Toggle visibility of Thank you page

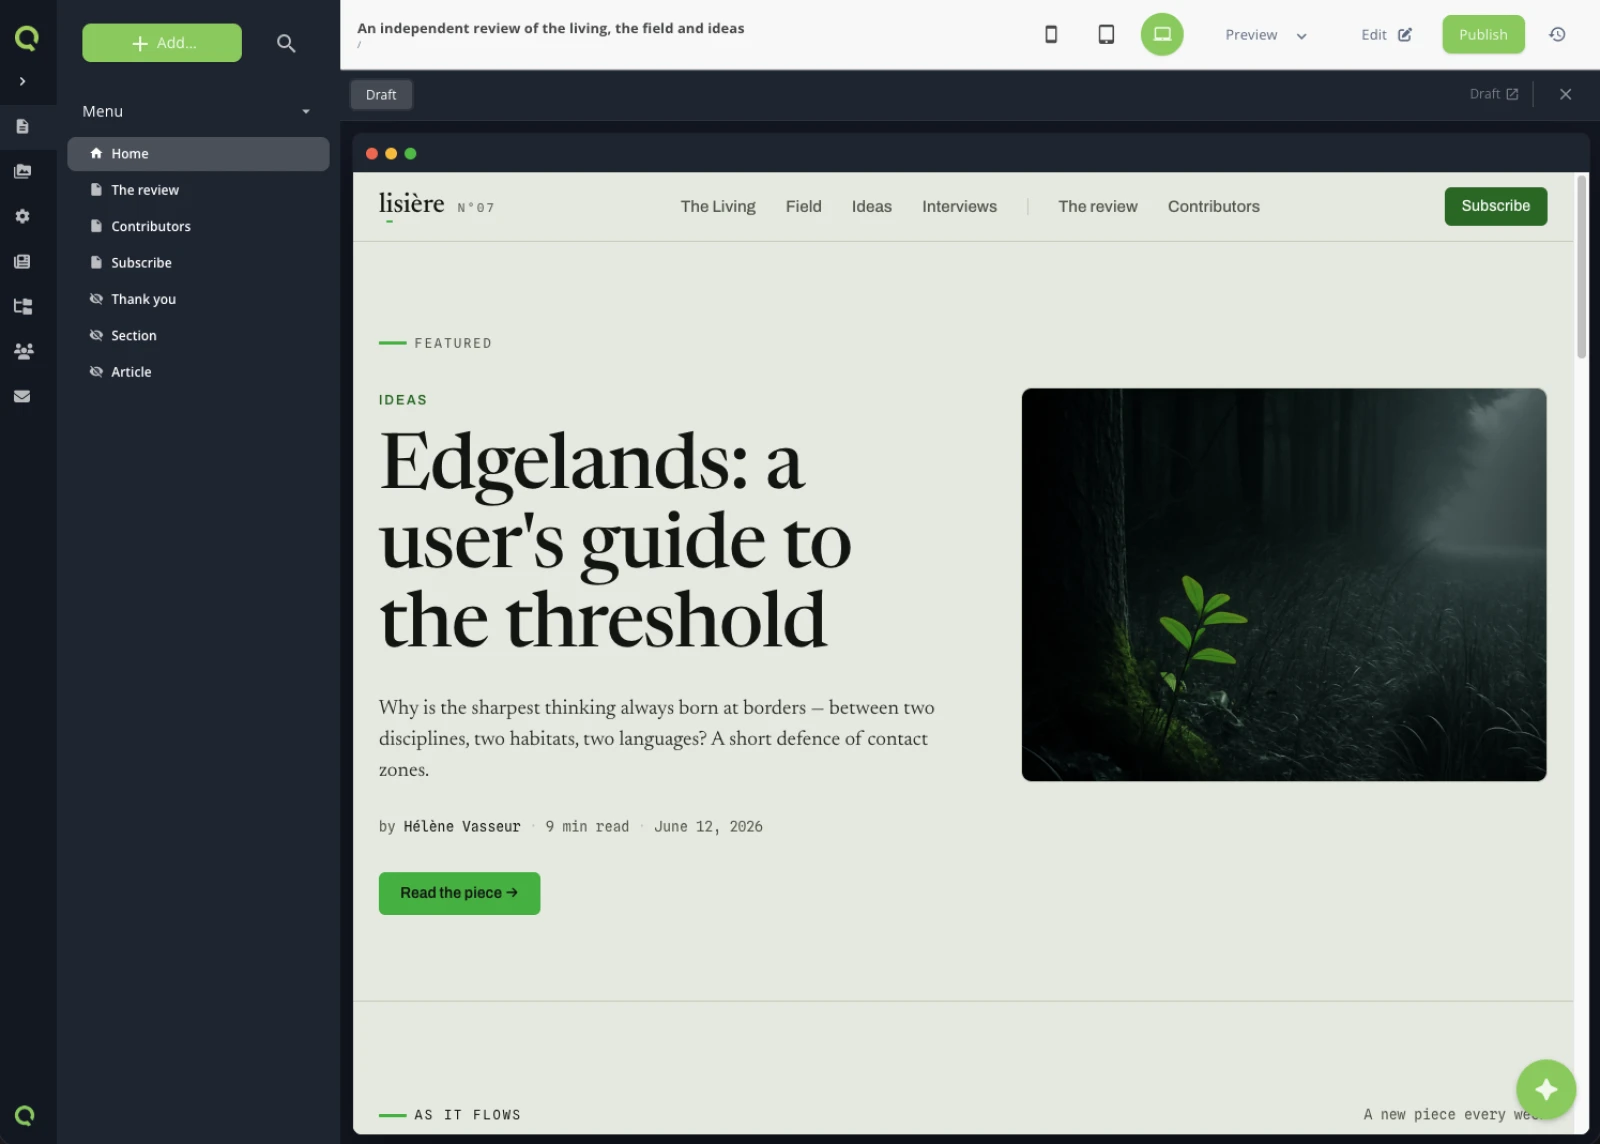96,299
